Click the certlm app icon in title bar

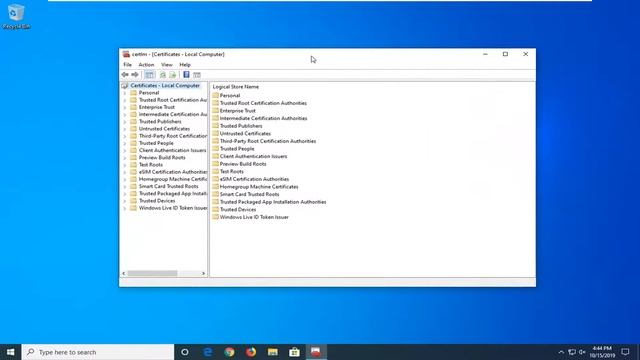click(126, 54)
